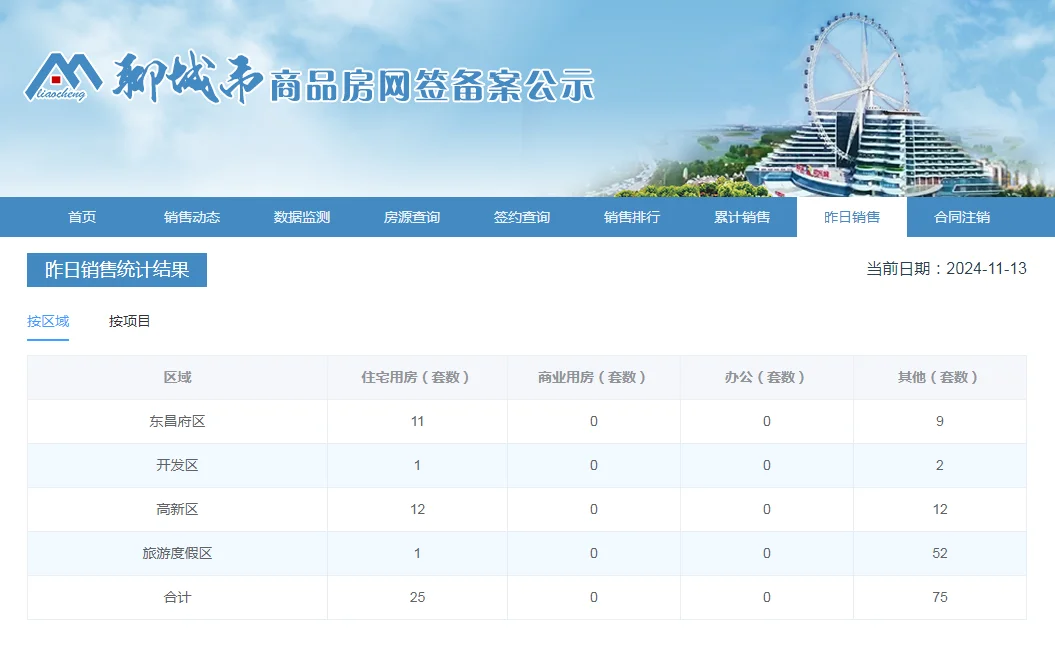Click the 旅游度假区 region cell
This screenshot has width=1055, height=653.
coord(177,553)
